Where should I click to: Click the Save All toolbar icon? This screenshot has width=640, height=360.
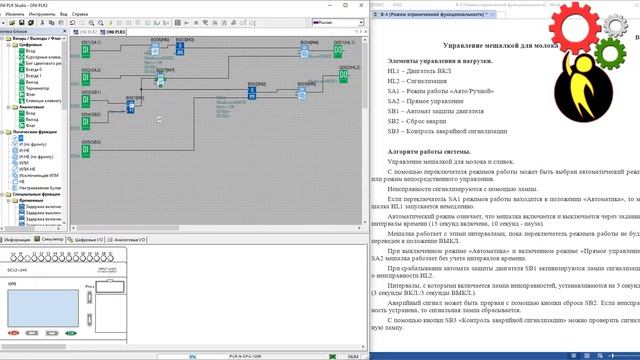pyautogui.click(x=31, y=23)
